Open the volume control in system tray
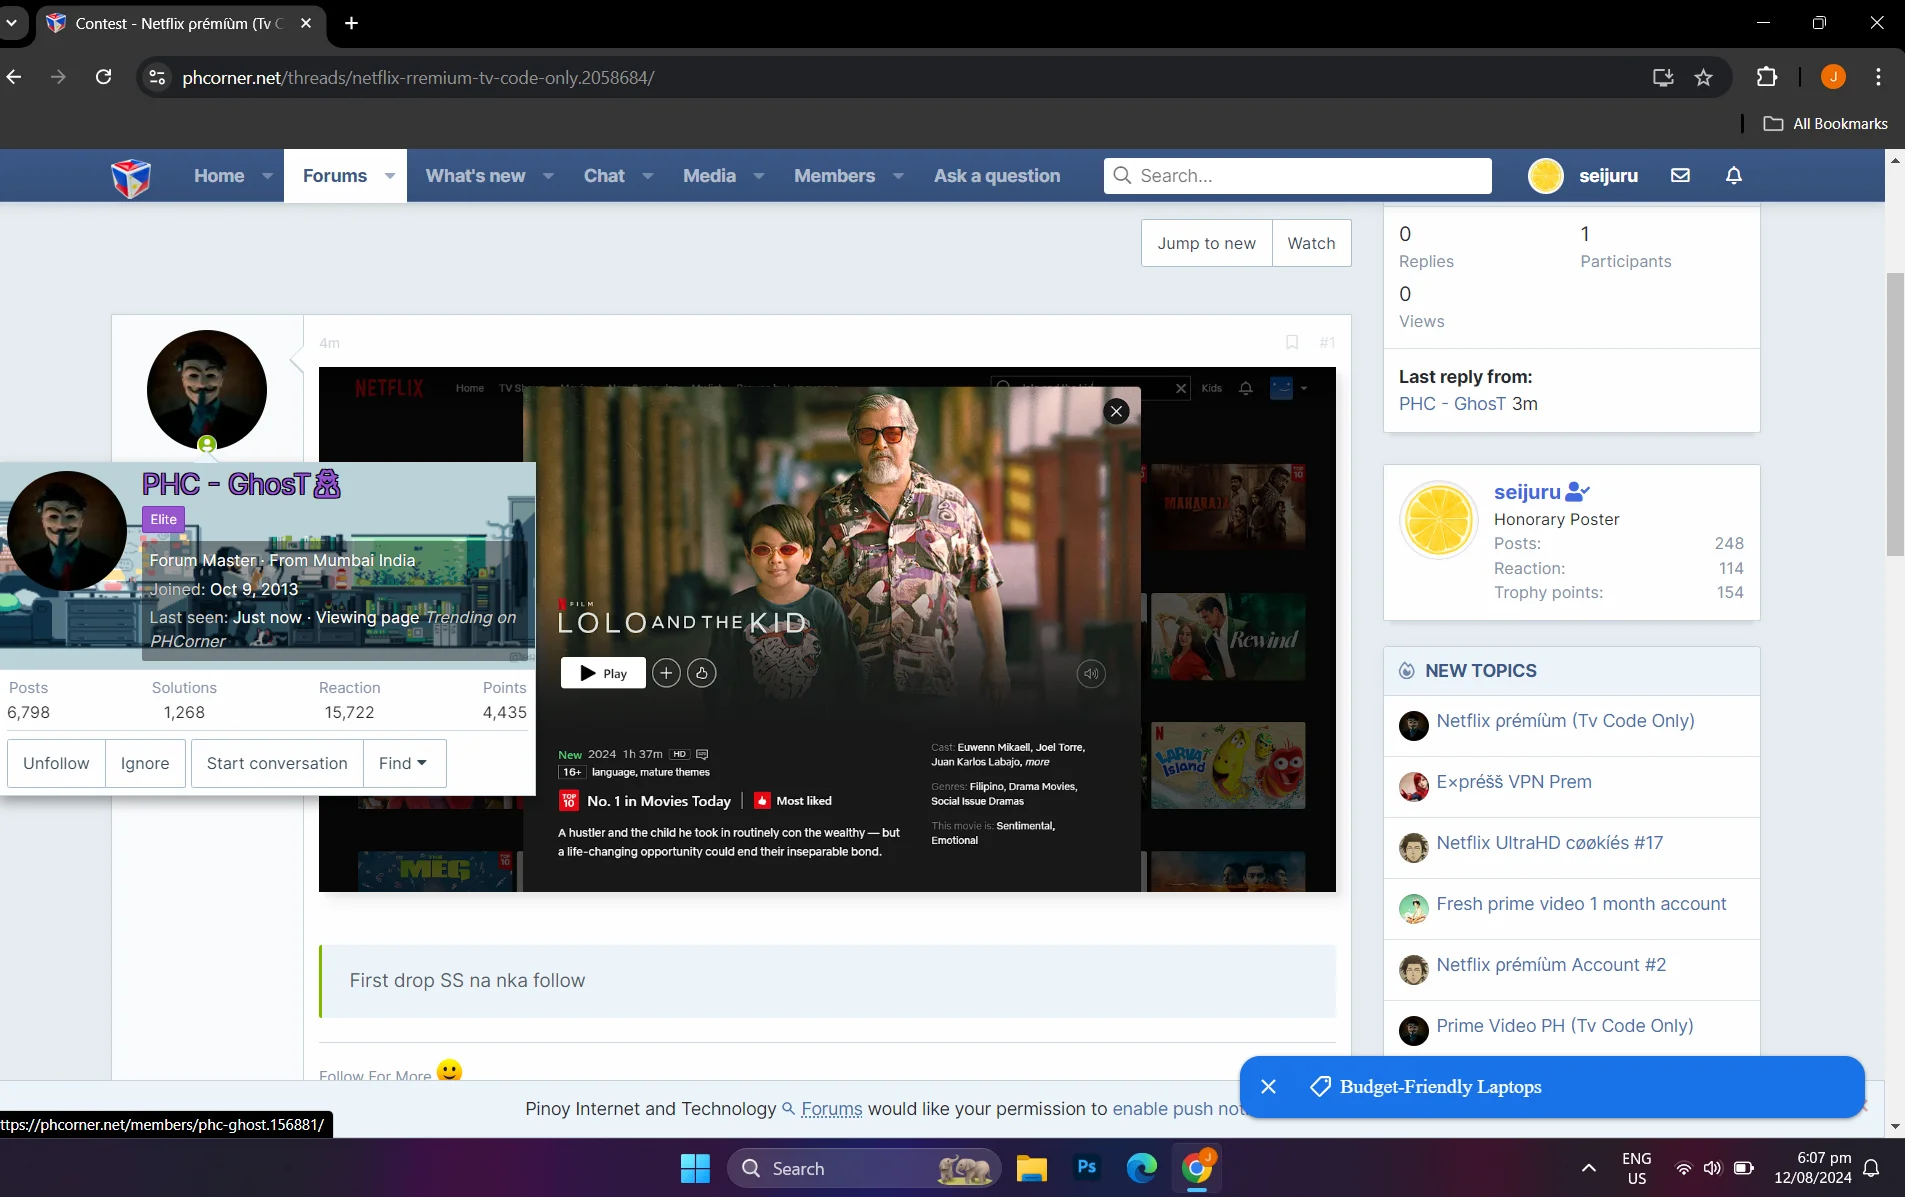Image resolution: width=1905 pixels, height=1197 pixels. coord(1713,1168)
